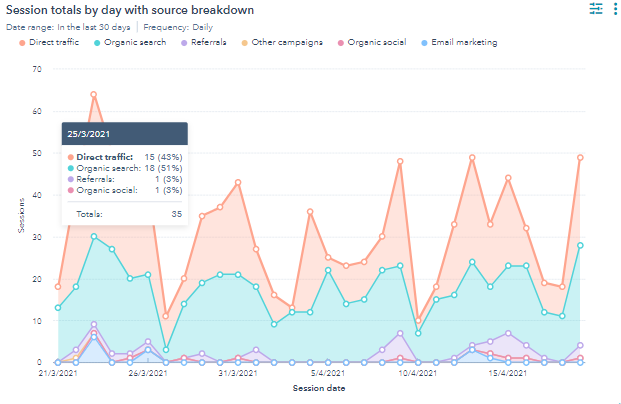The image size is (621, 404).
Task: Open the chart filter settings icon
Action: point(596,9)
